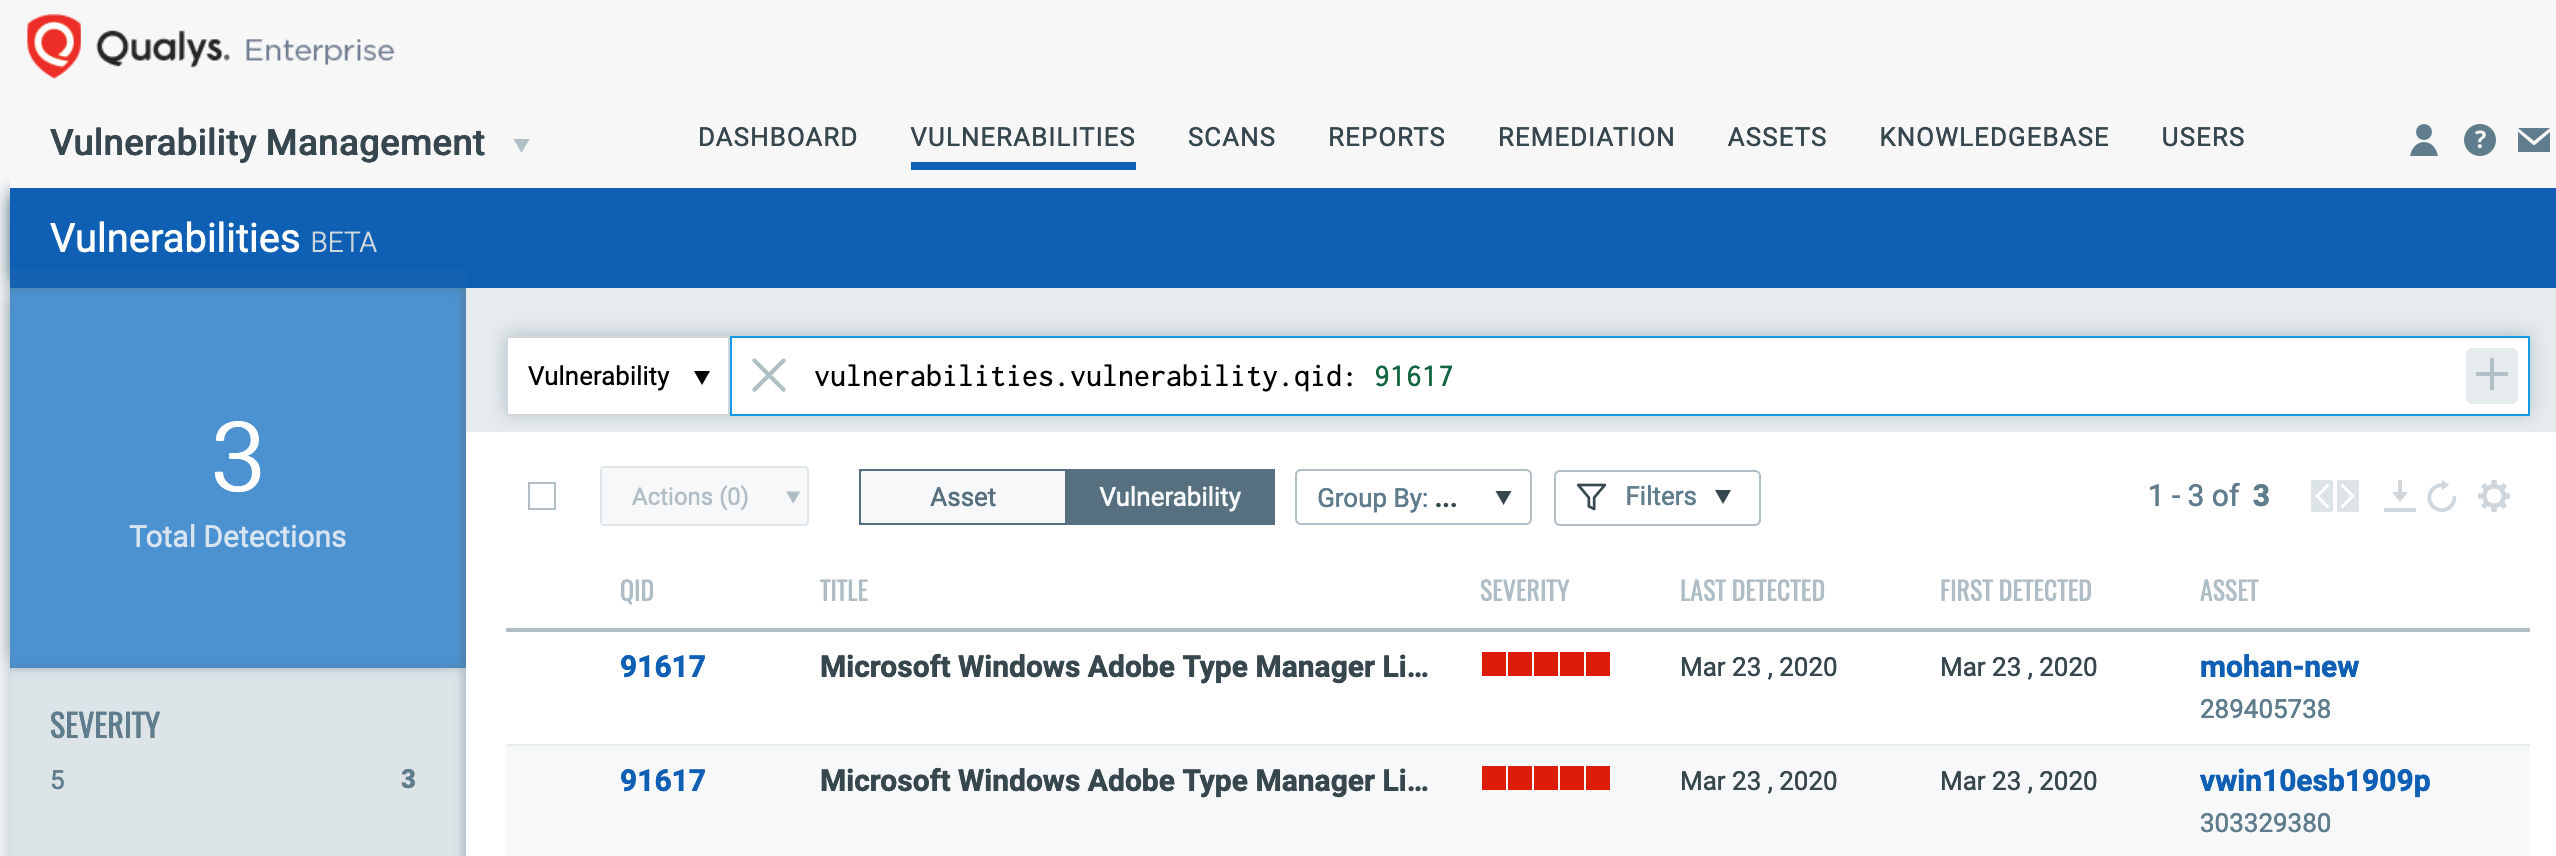Go to previous page arrow

2322,496
